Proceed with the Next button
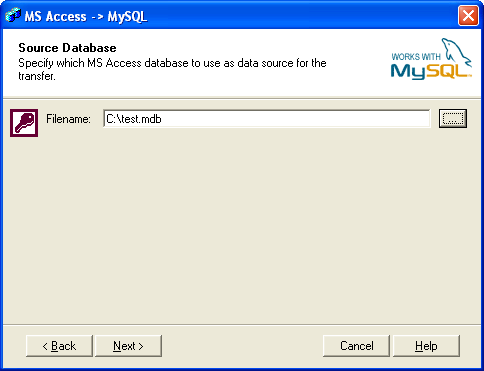 128,346
